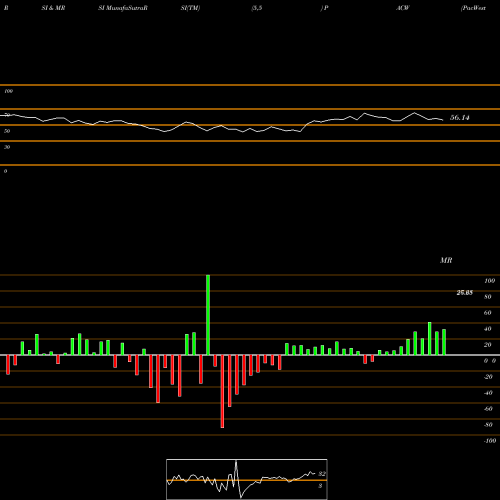
Task: Click the MR axis label 60
Action: pos(487,313)
